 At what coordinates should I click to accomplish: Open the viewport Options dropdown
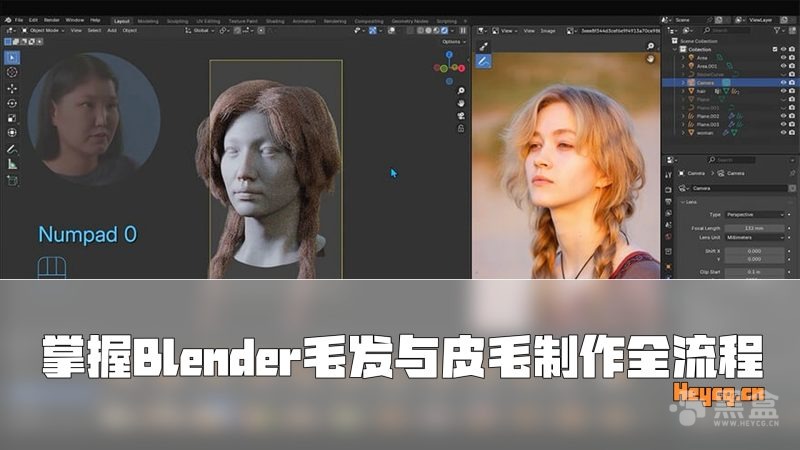pyautogui.click(x=454, y=42)
